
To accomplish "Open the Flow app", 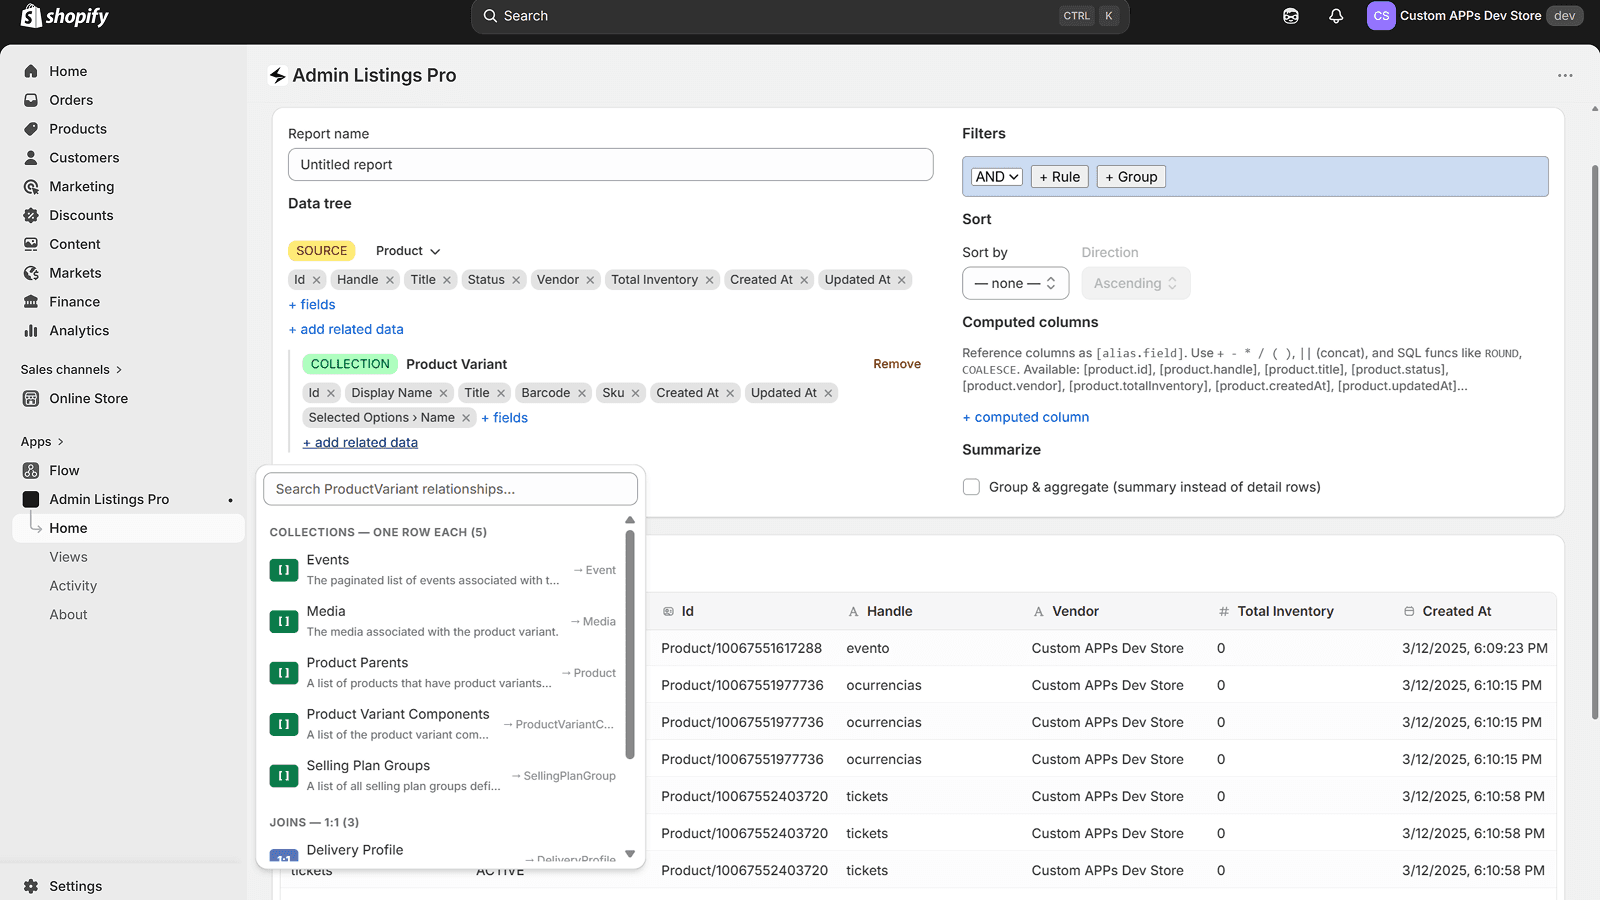I will (x=64, y=470).
